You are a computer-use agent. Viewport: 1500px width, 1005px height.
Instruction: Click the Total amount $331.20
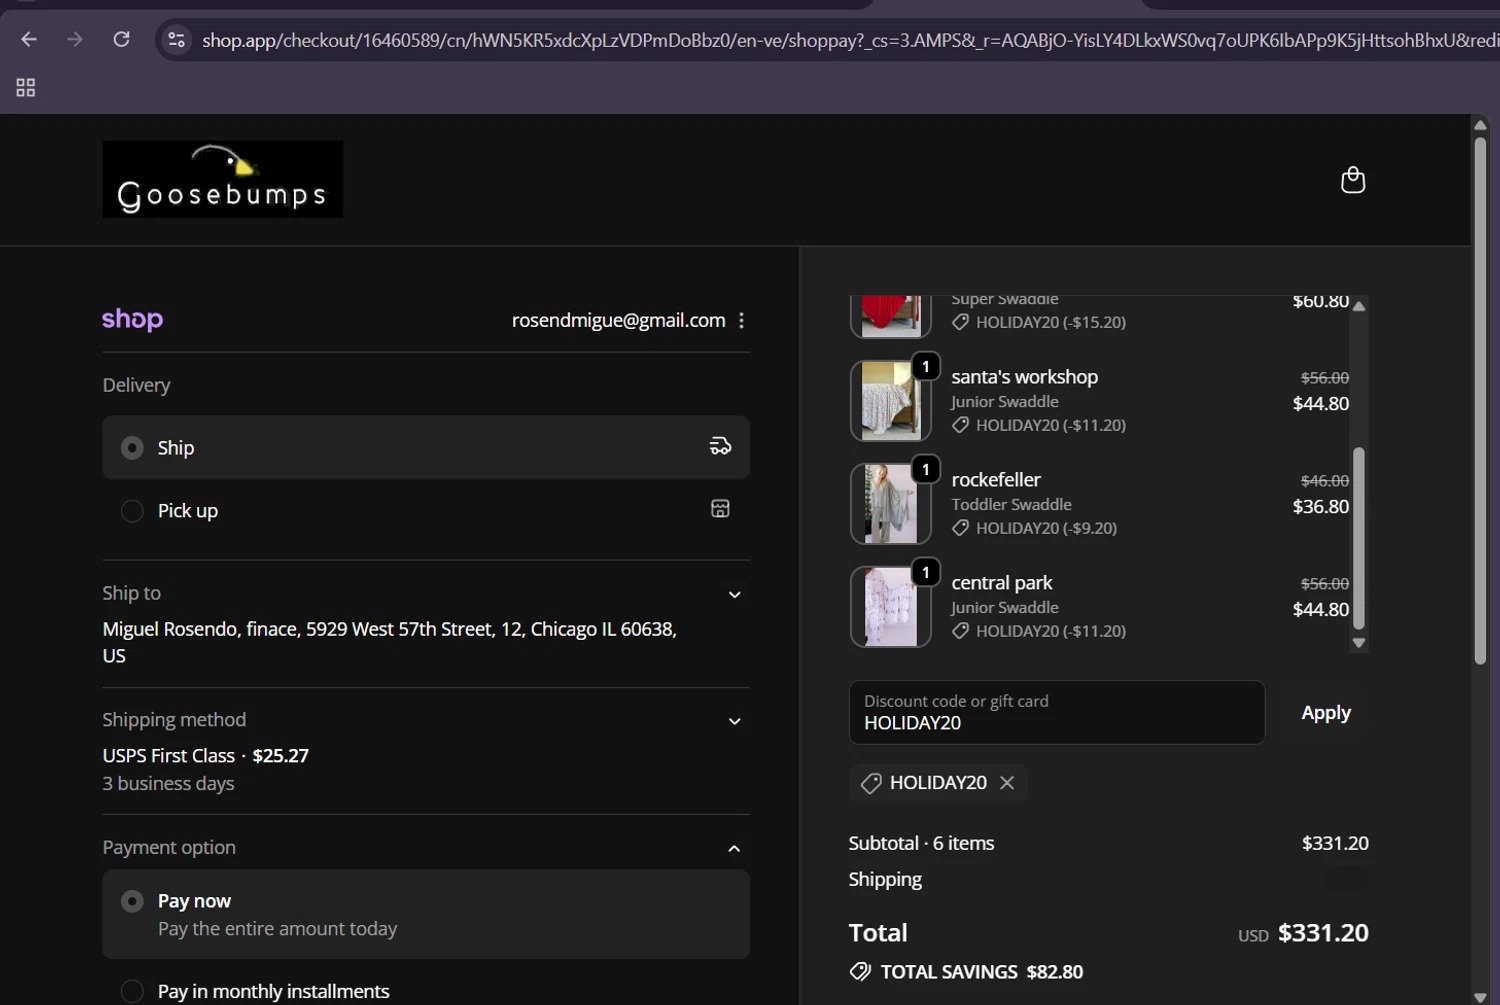point(1323,933)
